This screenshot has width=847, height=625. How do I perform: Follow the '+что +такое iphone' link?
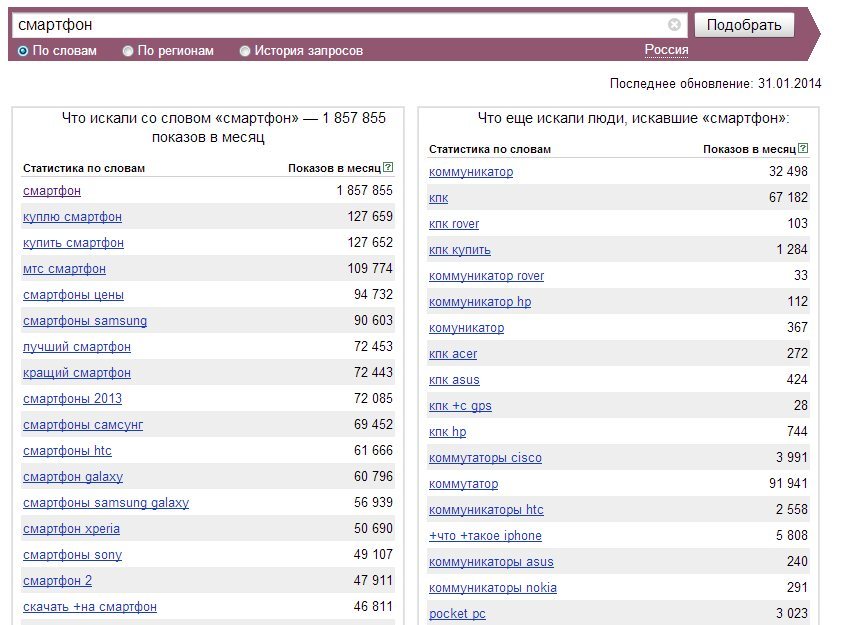pos(485,535)
